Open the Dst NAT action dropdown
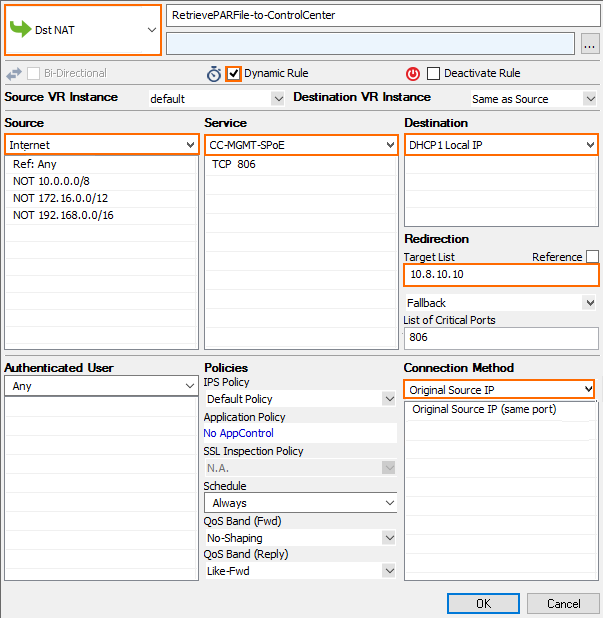 point(83,30)
